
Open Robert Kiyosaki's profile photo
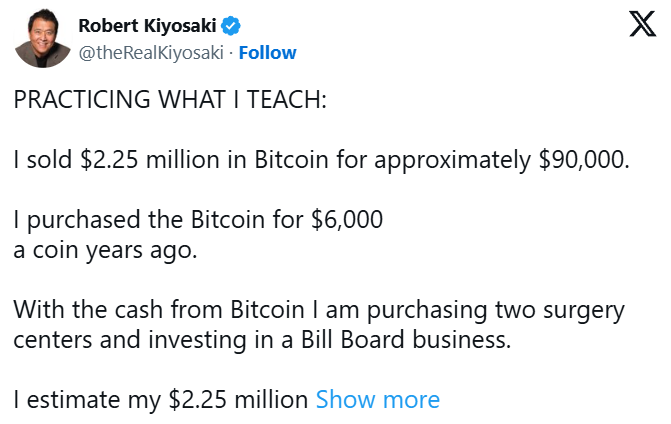[x=40, y=39]
